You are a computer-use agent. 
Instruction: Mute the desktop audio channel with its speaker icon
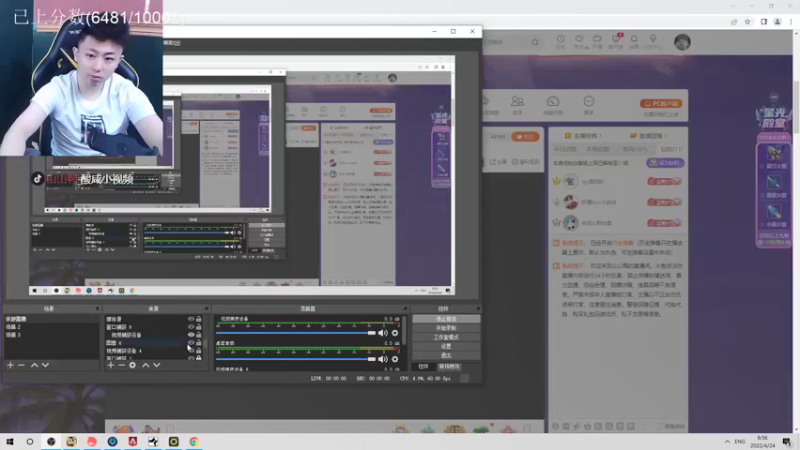pyautogui.click(x=383, y=359)
